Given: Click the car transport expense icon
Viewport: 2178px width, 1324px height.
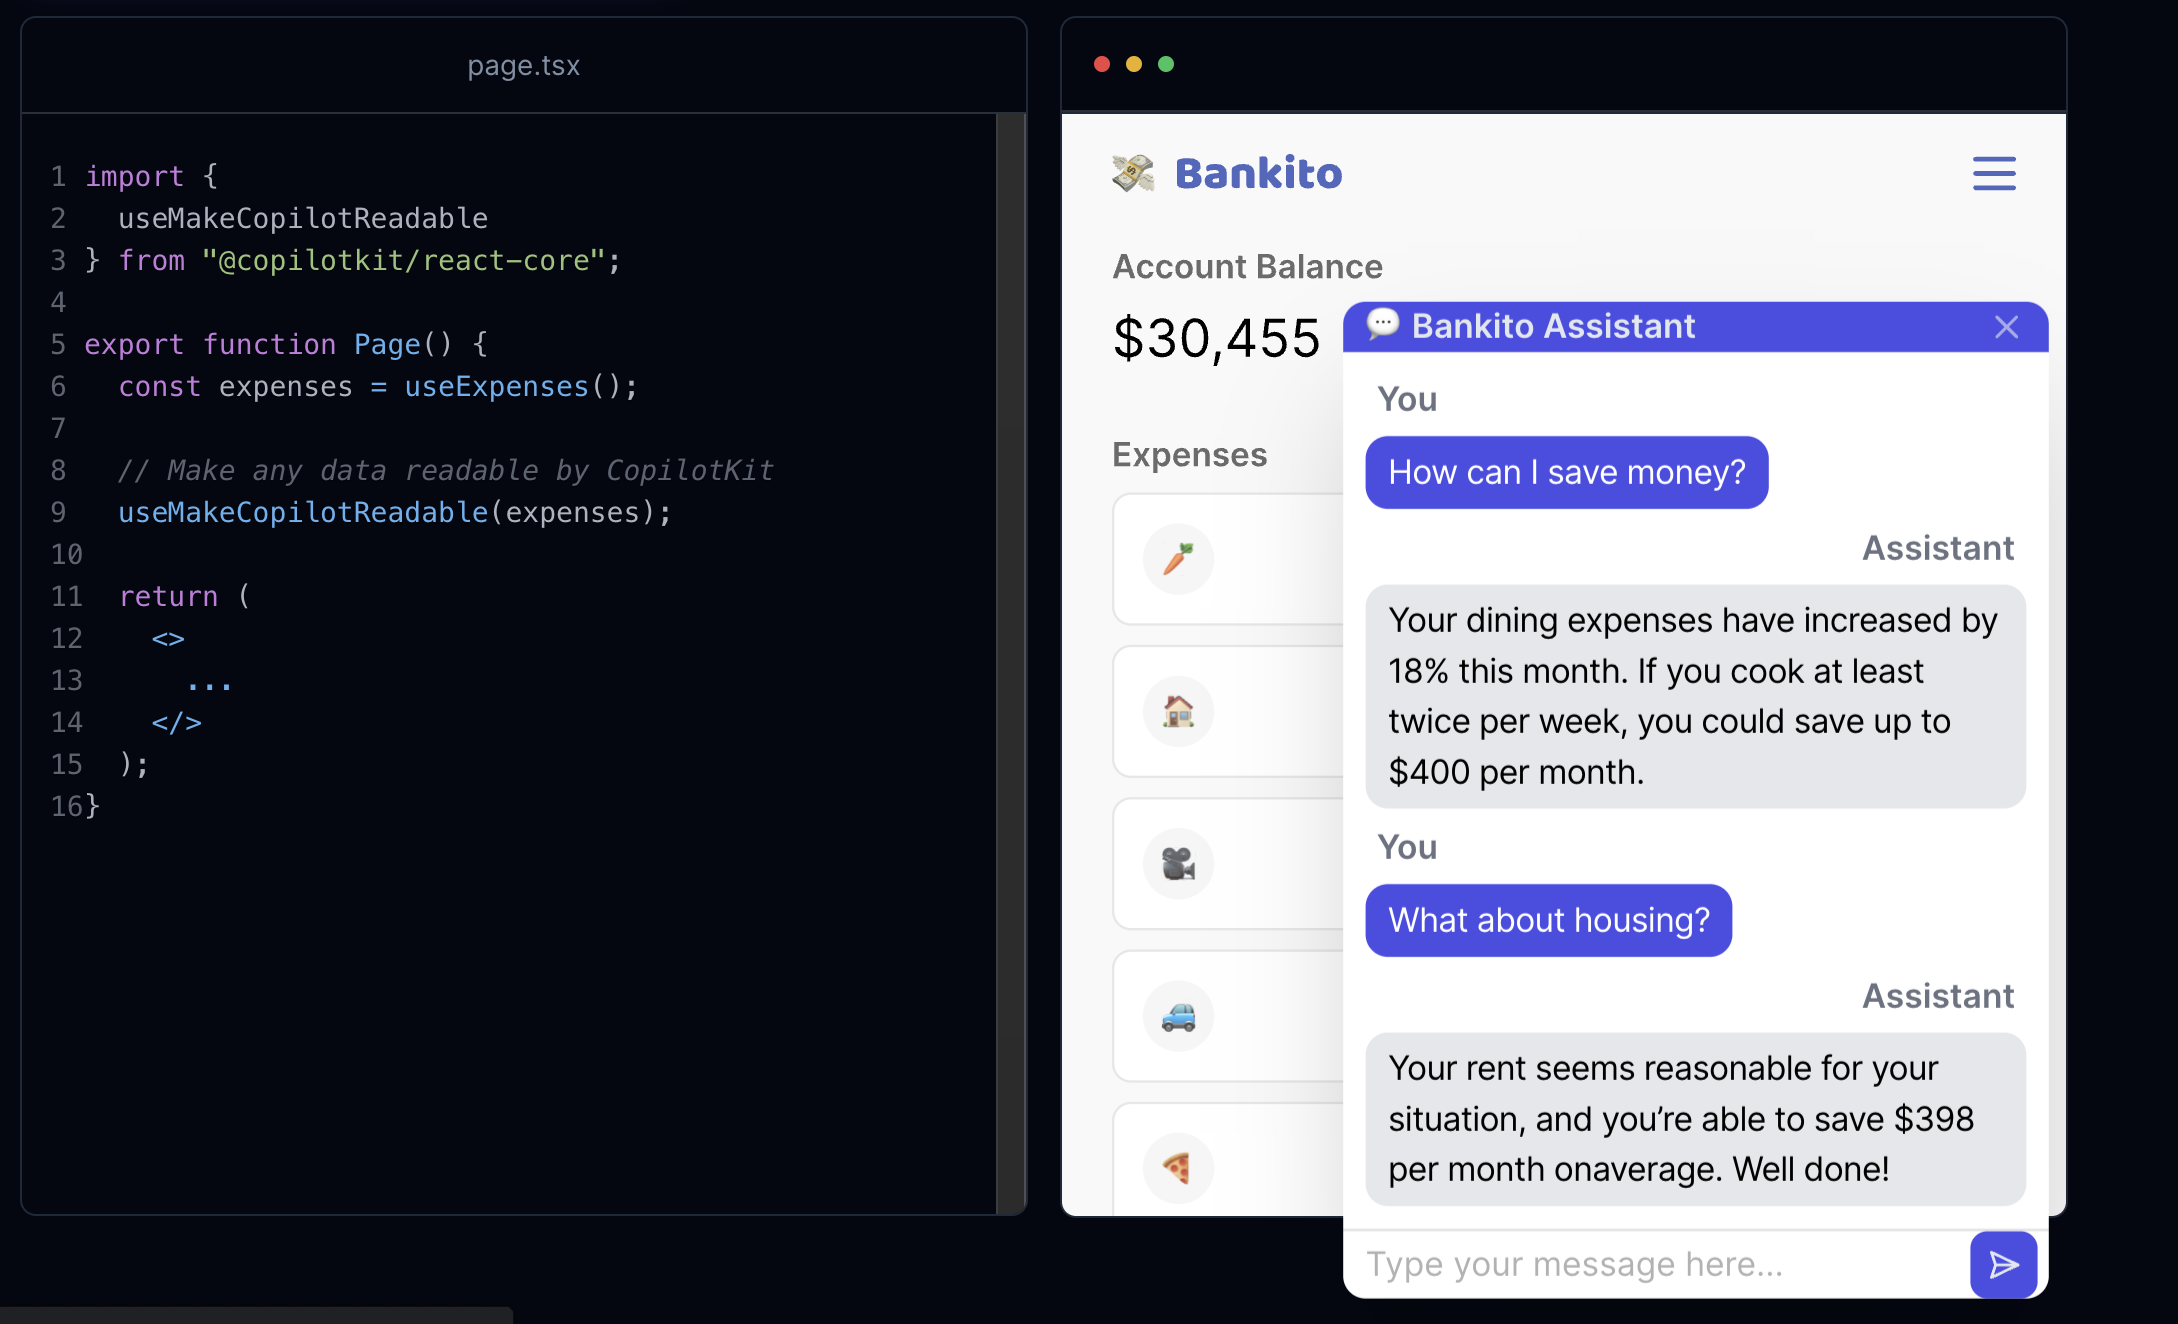Looking at the screenshot, I should pos(1178,1016).
